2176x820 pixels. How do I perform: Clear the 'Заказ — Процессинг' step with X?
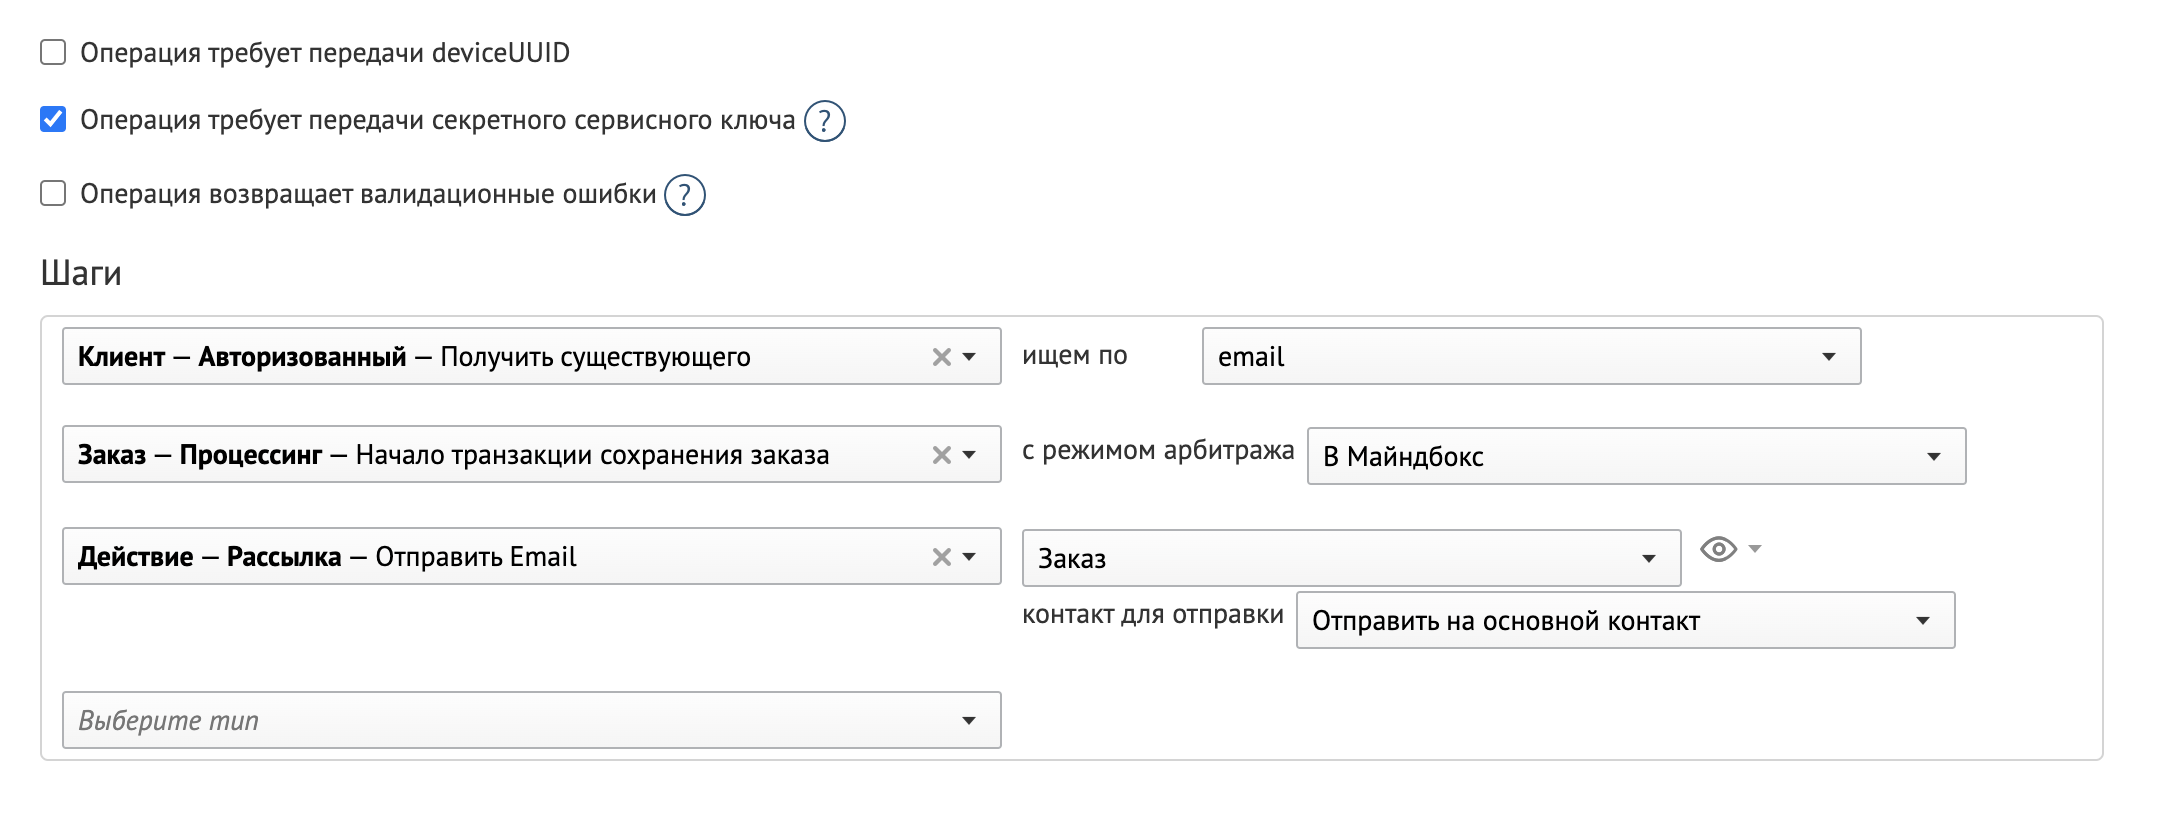[941, 455]
